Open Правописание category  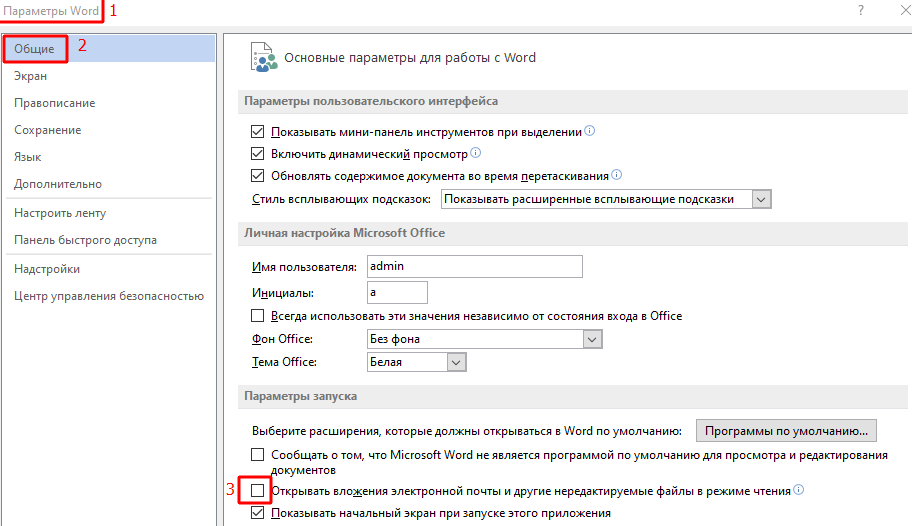[x=109, y=102]
